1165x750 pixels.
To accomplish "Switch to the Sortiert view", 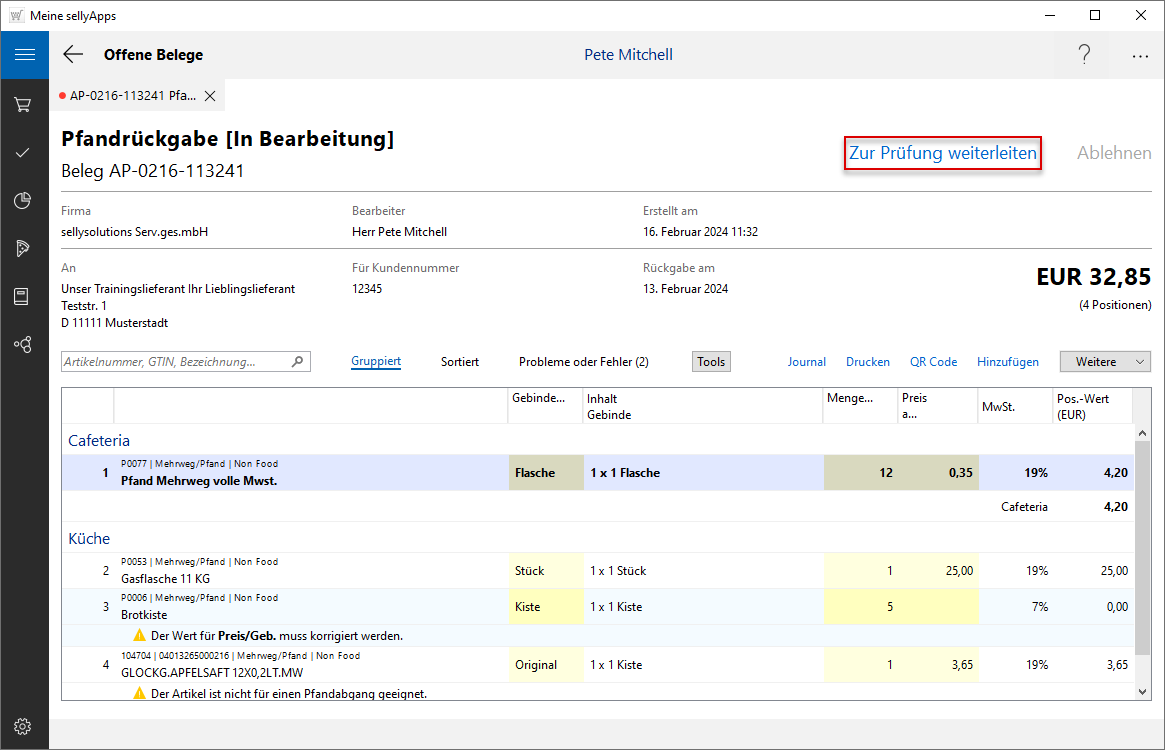I will point(459,362).
